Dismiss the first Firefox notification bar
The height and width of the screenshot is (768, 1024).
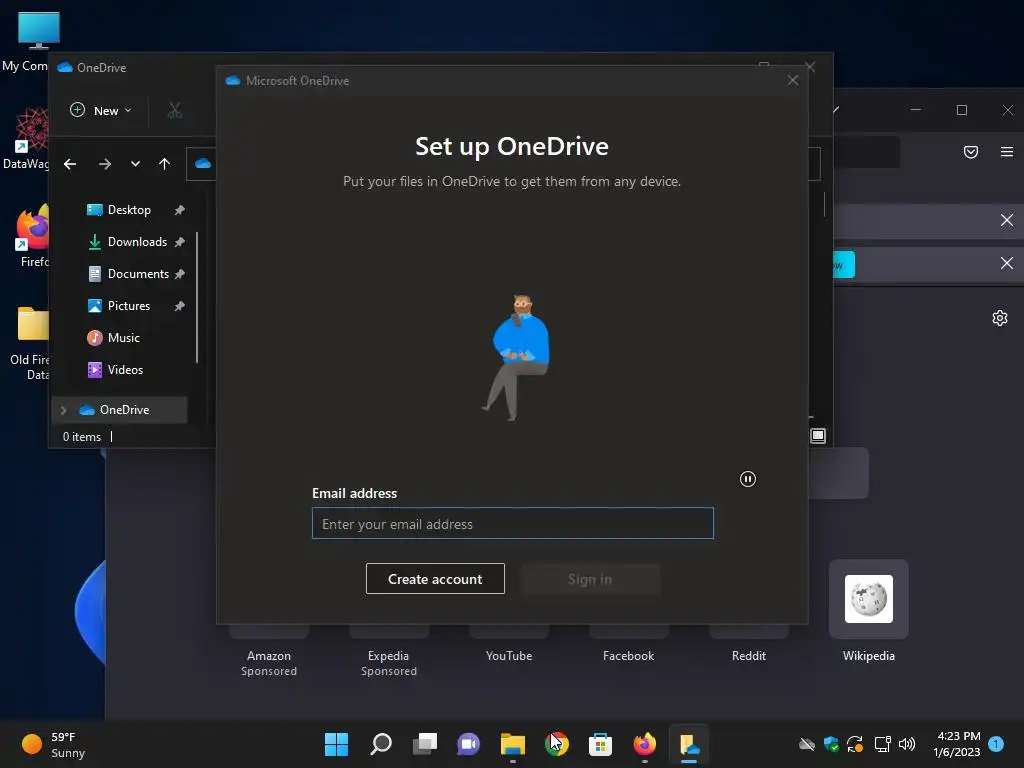coord(1007,220)
